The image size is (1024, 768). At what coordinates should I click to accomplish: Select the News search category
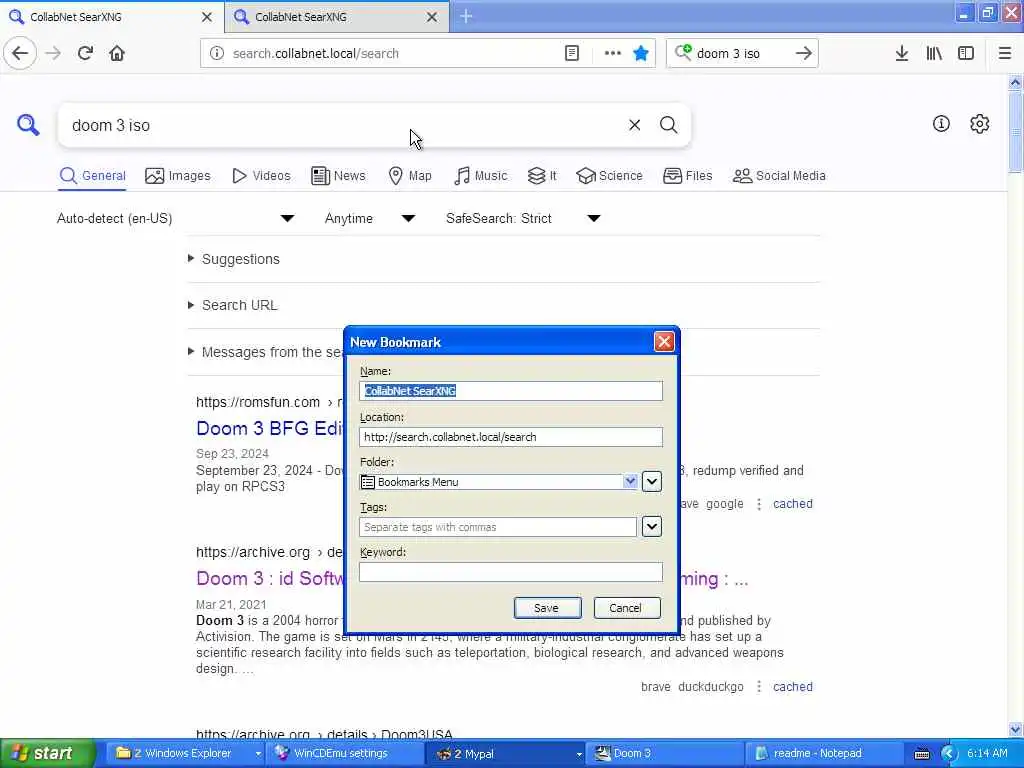coord(338,176)
